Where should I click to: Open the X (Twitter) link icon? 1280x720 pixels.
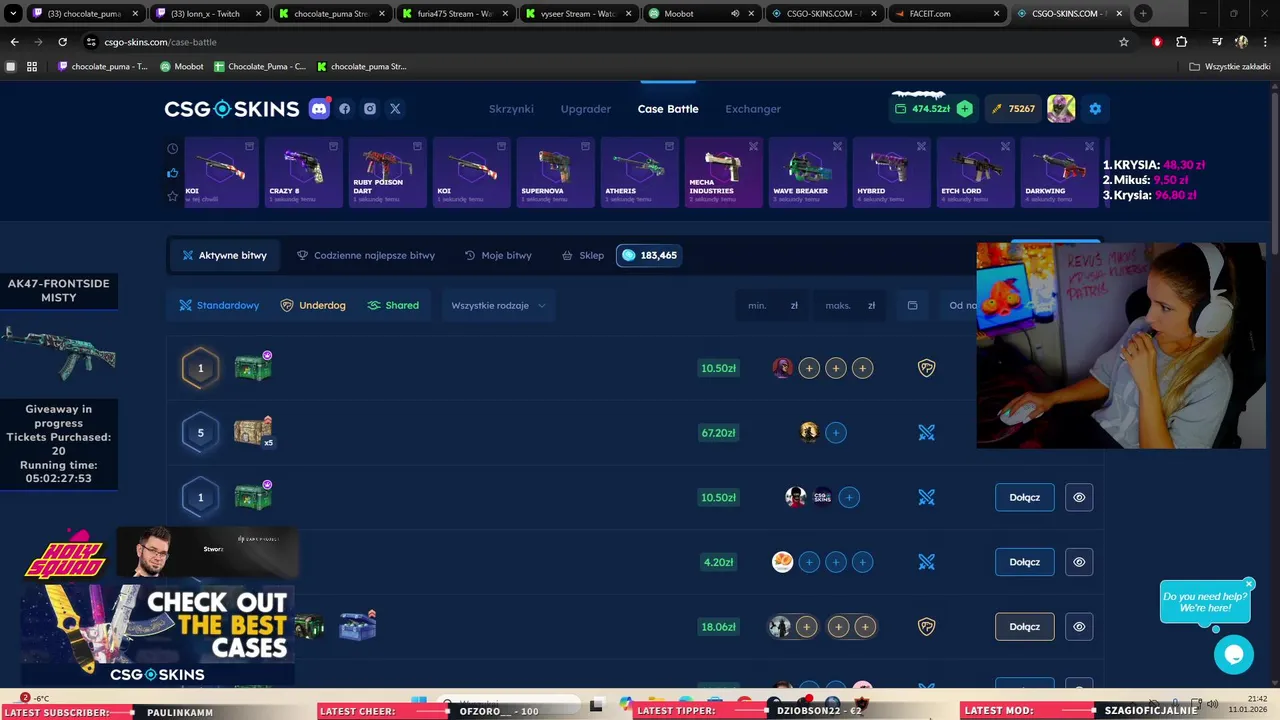(x=395, y=109)
